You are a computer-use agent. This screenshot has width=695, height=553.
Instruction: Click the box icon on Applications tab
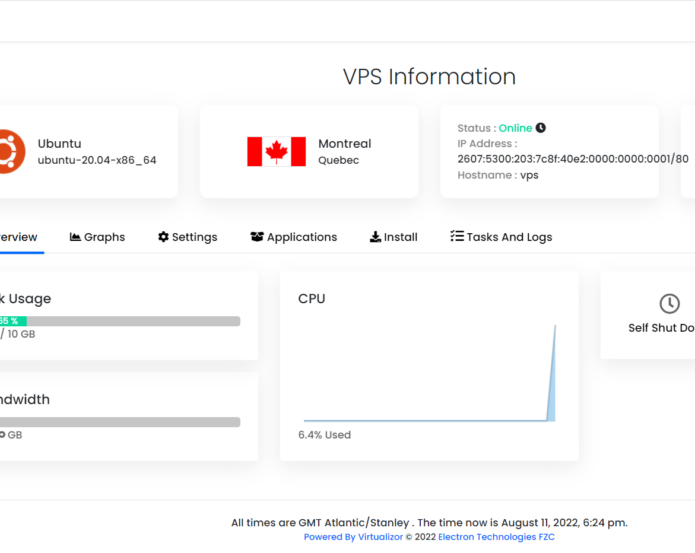click(257, 237)
